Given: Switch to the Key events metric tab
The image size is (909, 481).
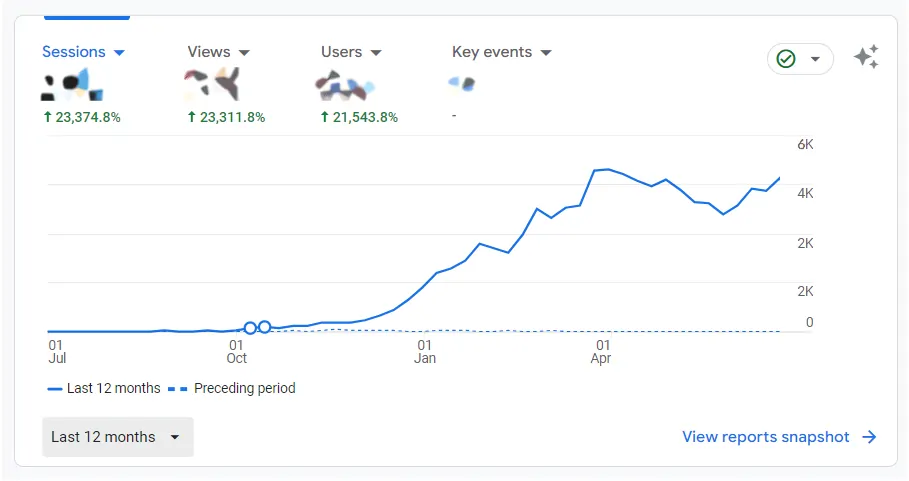Looking at the screenshot, I should tap(492, 52).
